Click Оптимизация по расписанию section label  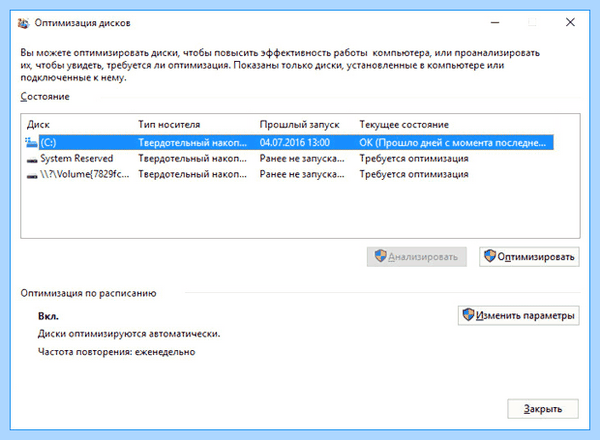coord(88,293)
